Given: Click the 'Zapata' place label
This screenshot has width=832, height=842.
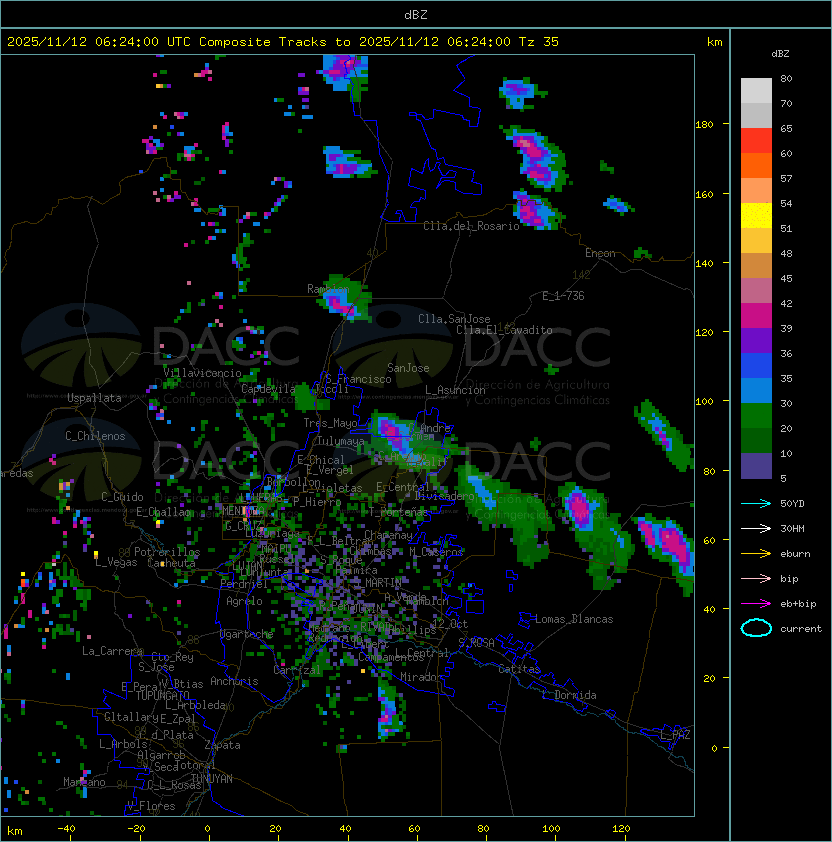Looking at the screenshot, I should click(222, 745).
